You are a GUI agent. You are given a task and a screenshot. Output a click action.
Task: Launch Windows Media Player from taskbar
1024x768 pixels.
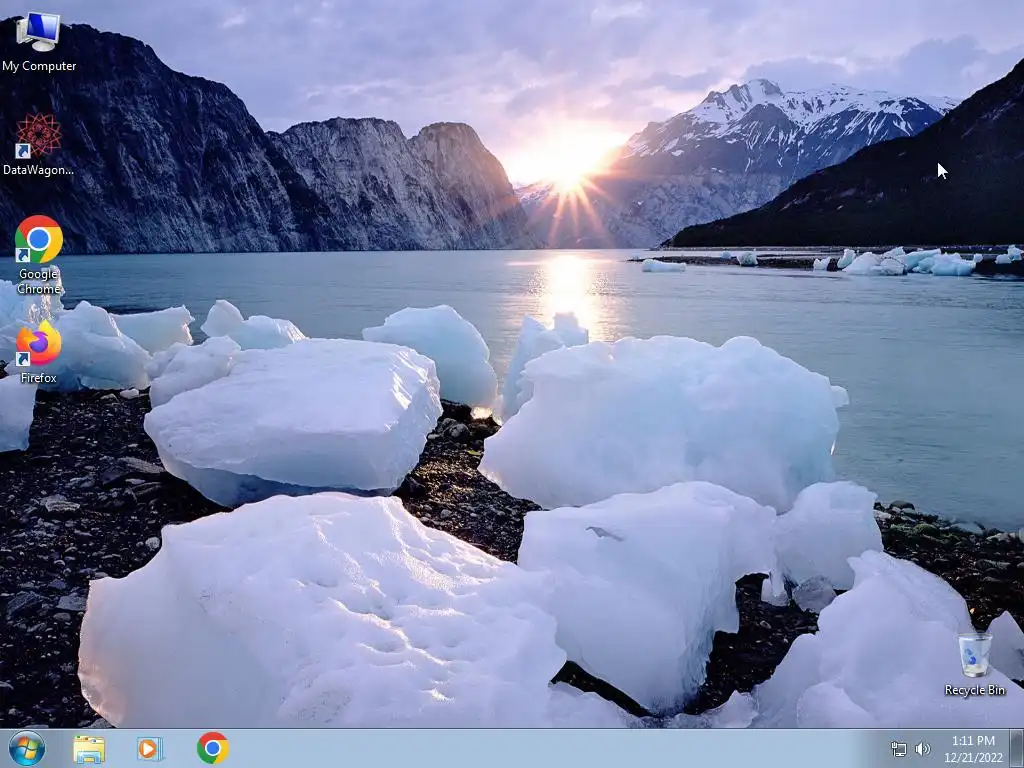pyautogui.click(x=150, y=749)
